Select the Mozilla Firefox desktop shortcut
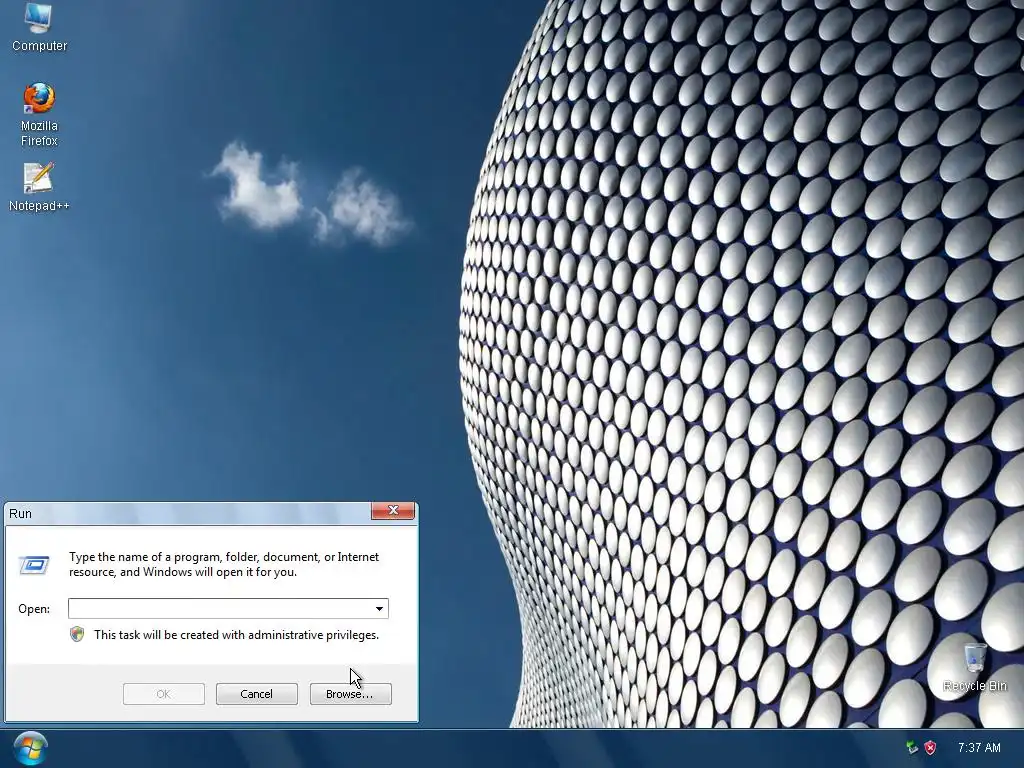 coord(39,114)
